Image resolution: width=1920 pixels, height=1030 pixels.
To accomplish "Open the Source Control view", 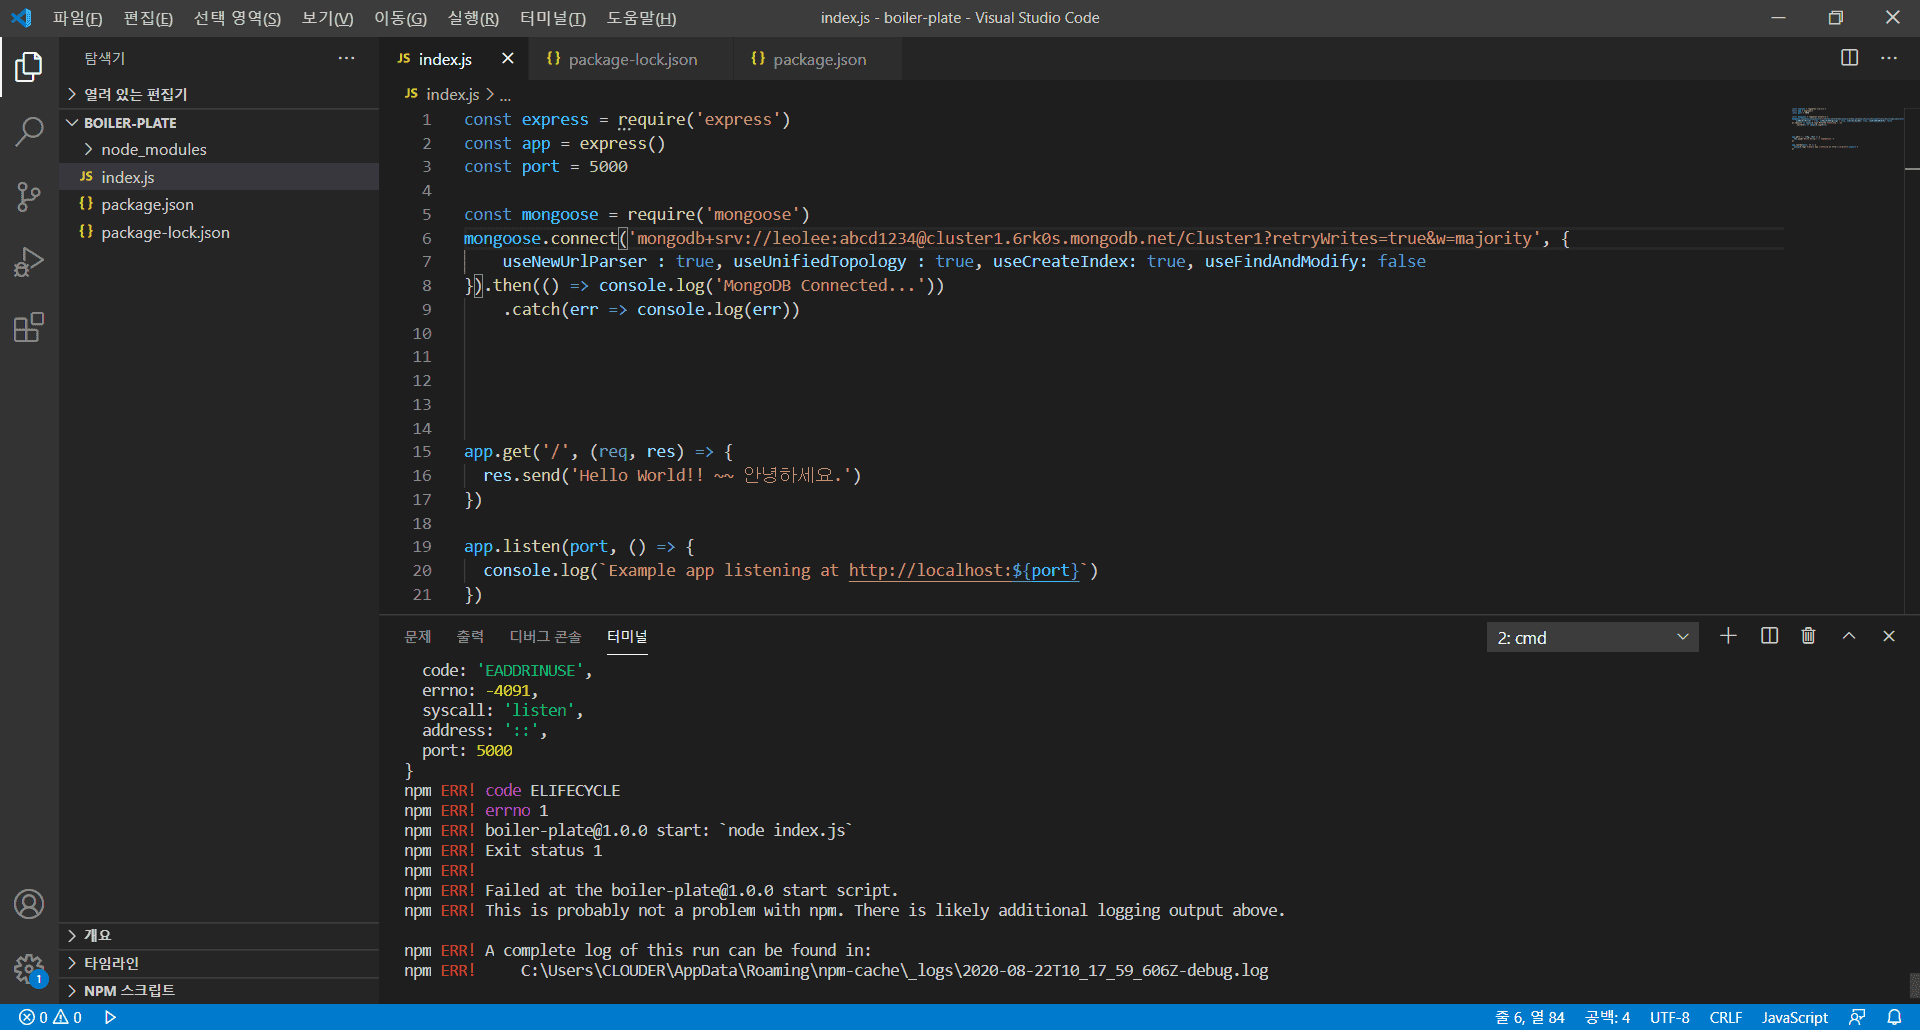I will click(29, 197).
